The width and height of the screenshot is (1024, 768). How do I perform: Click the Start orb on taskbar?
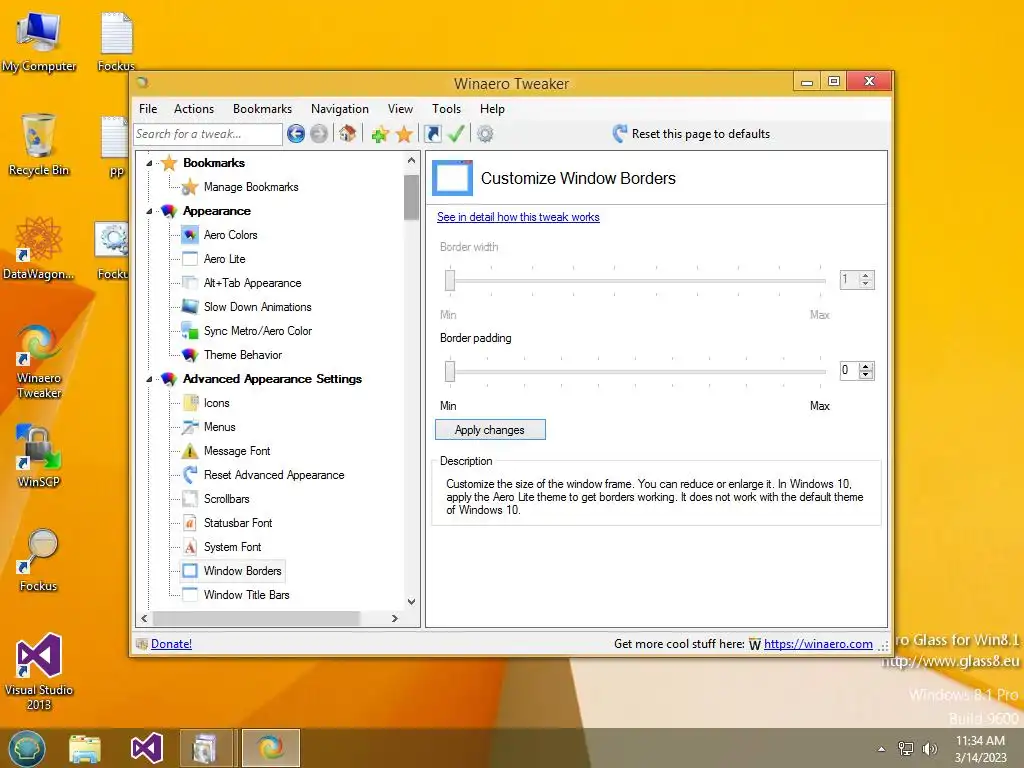27,748
